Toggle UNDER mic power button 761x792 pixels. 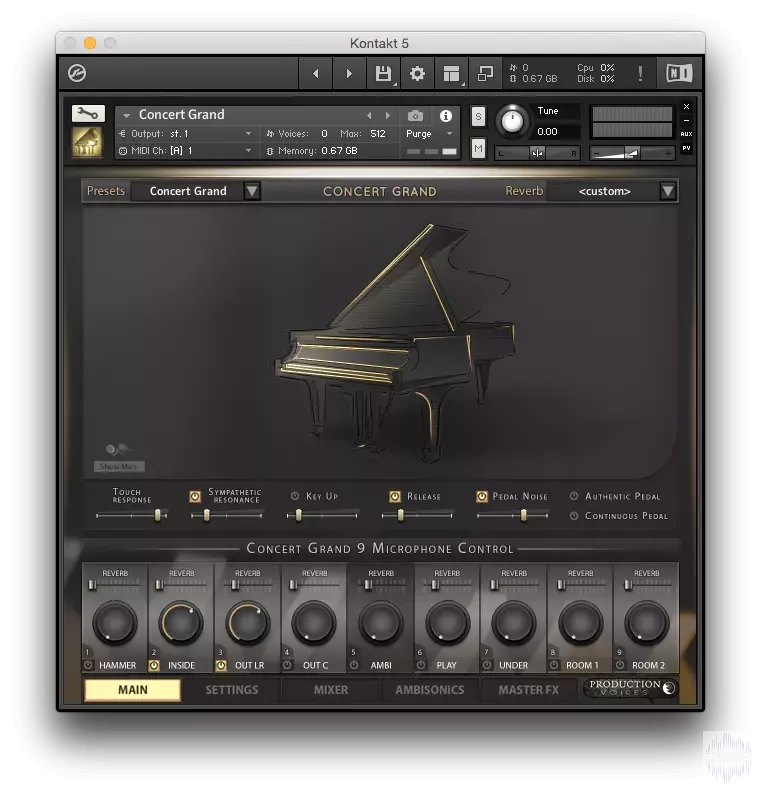pyautogui.click(x=487, y=665)
